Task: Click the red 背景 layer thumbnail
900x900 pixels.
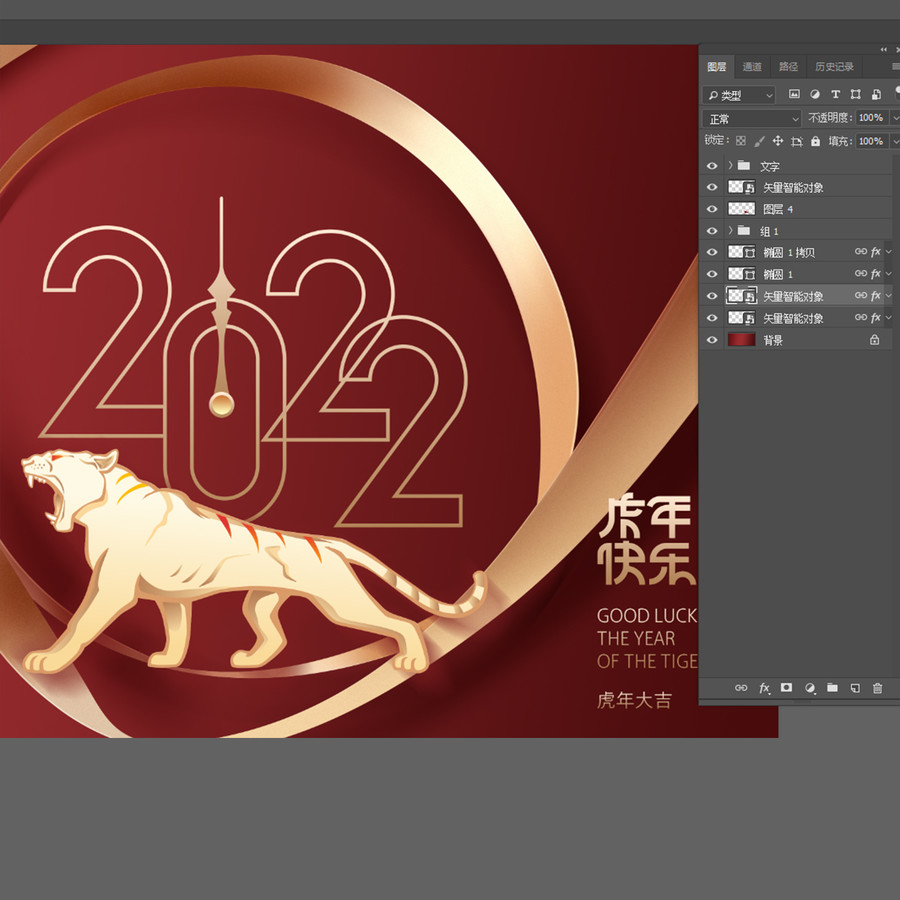Action: pyautogui.click(x=741, y=340)
